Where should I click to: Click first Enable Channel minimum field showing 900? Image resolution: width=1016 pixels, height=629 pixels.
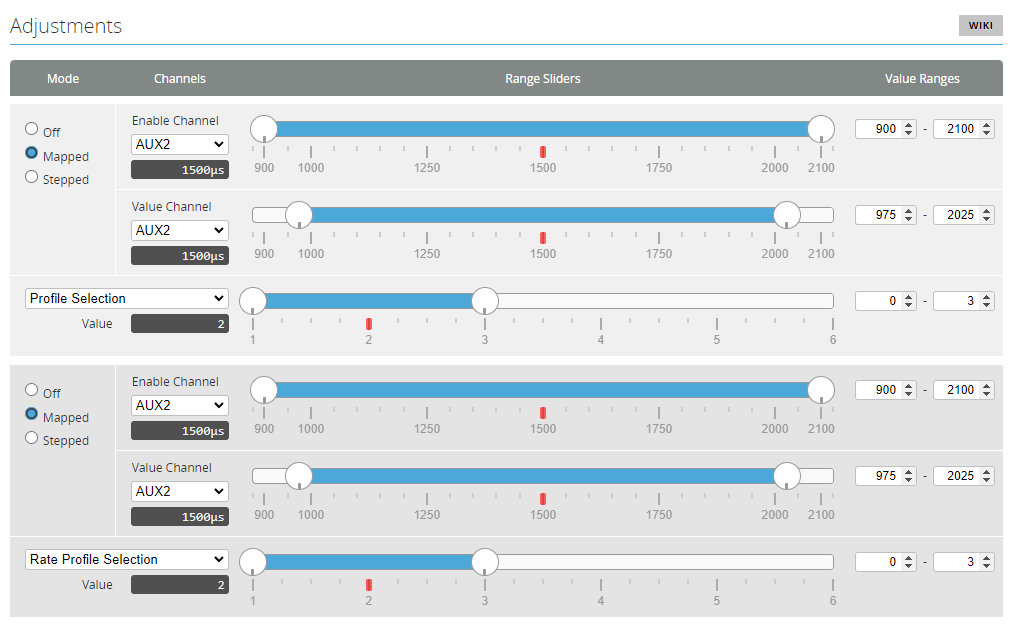pos(878,129)
